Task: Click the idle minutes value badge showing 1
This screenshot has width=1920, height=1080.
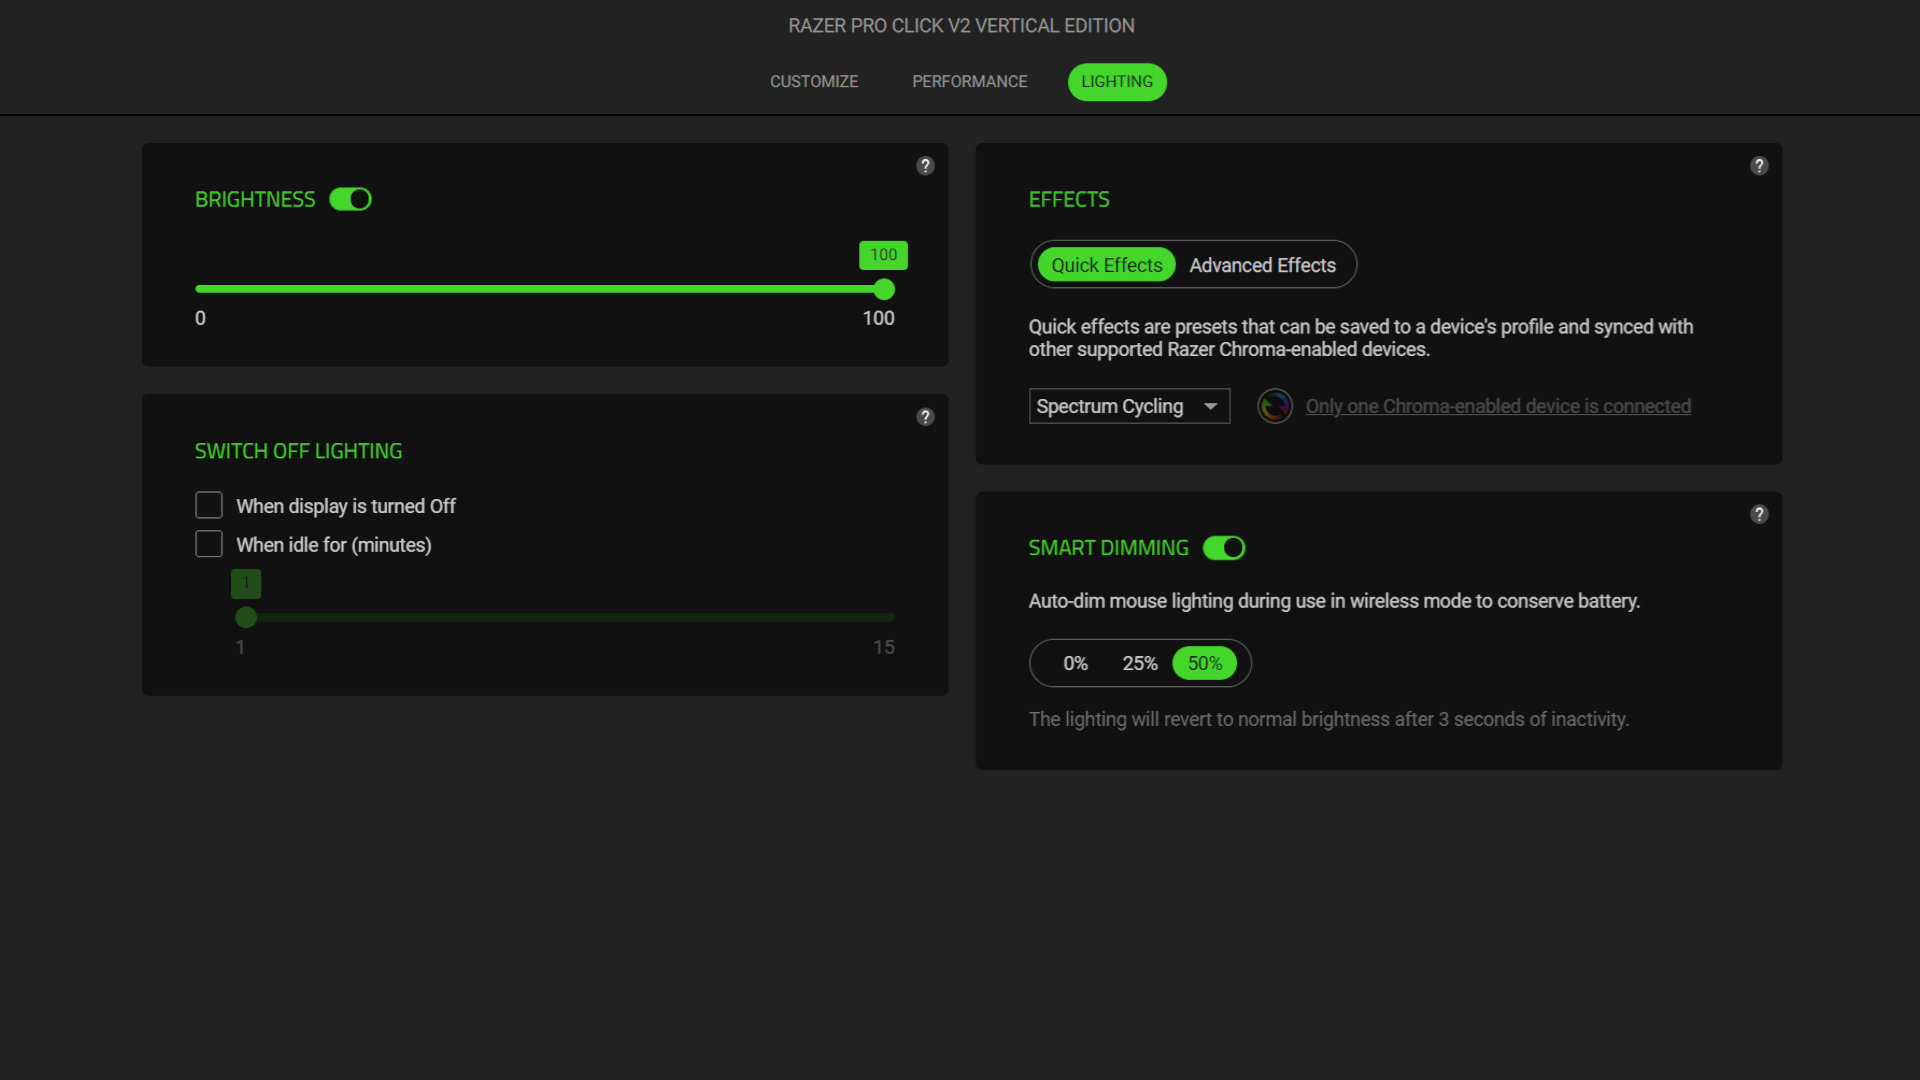Action: (x=245, y=583)
